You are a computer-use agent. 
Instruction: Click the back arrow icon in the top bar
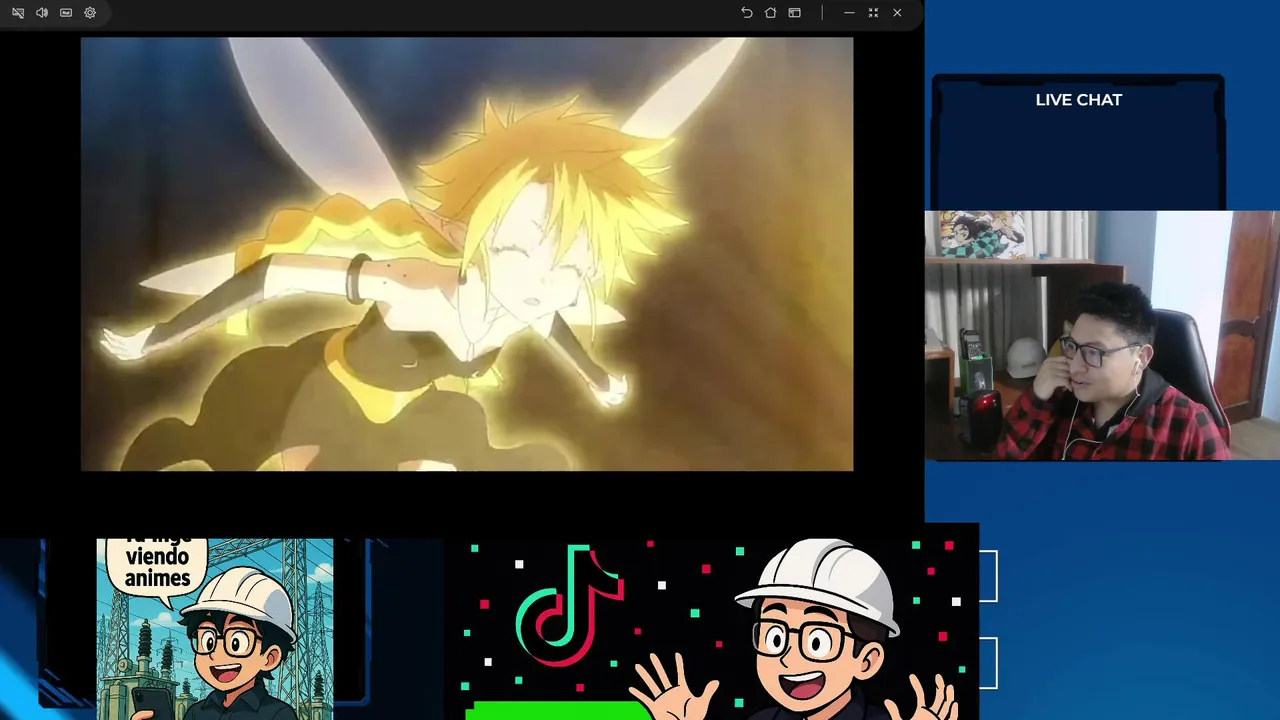tap(746, 13)
